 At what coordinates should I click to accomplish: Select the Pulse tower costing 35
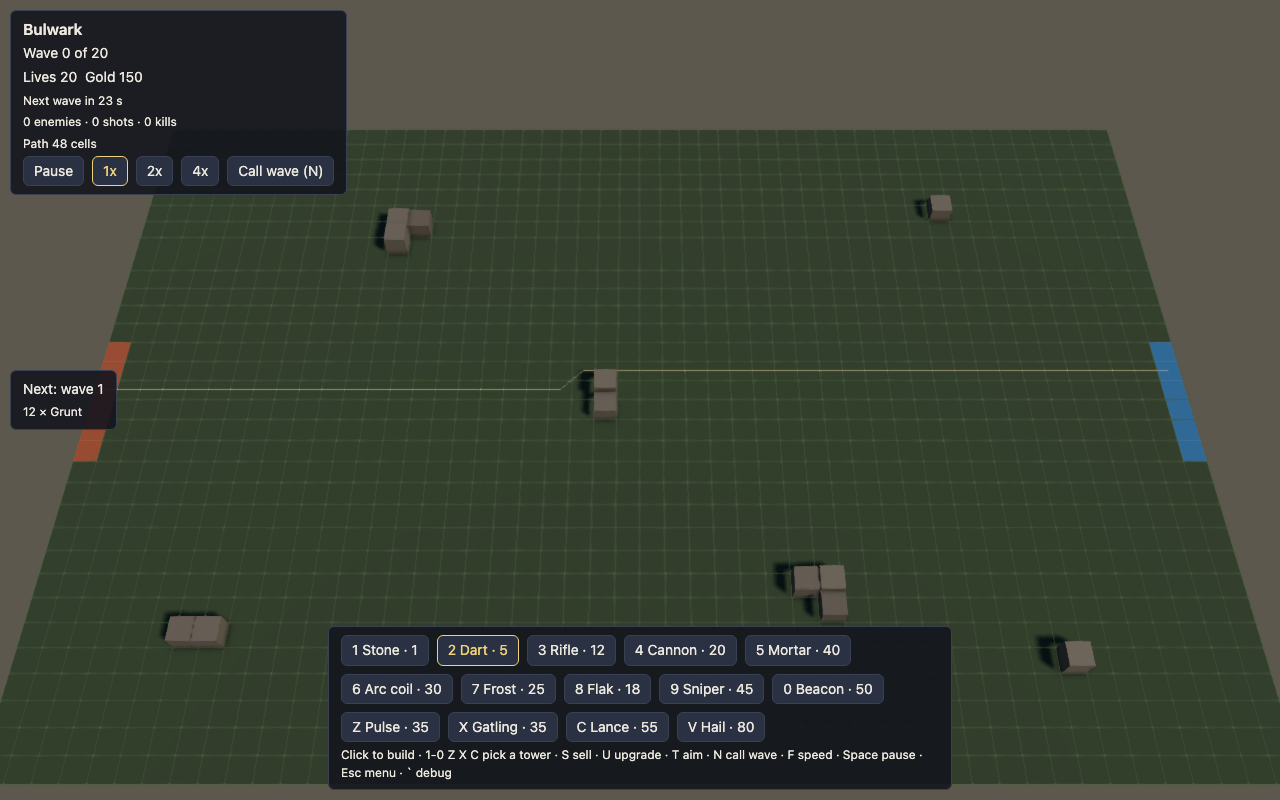pos(390,727)
